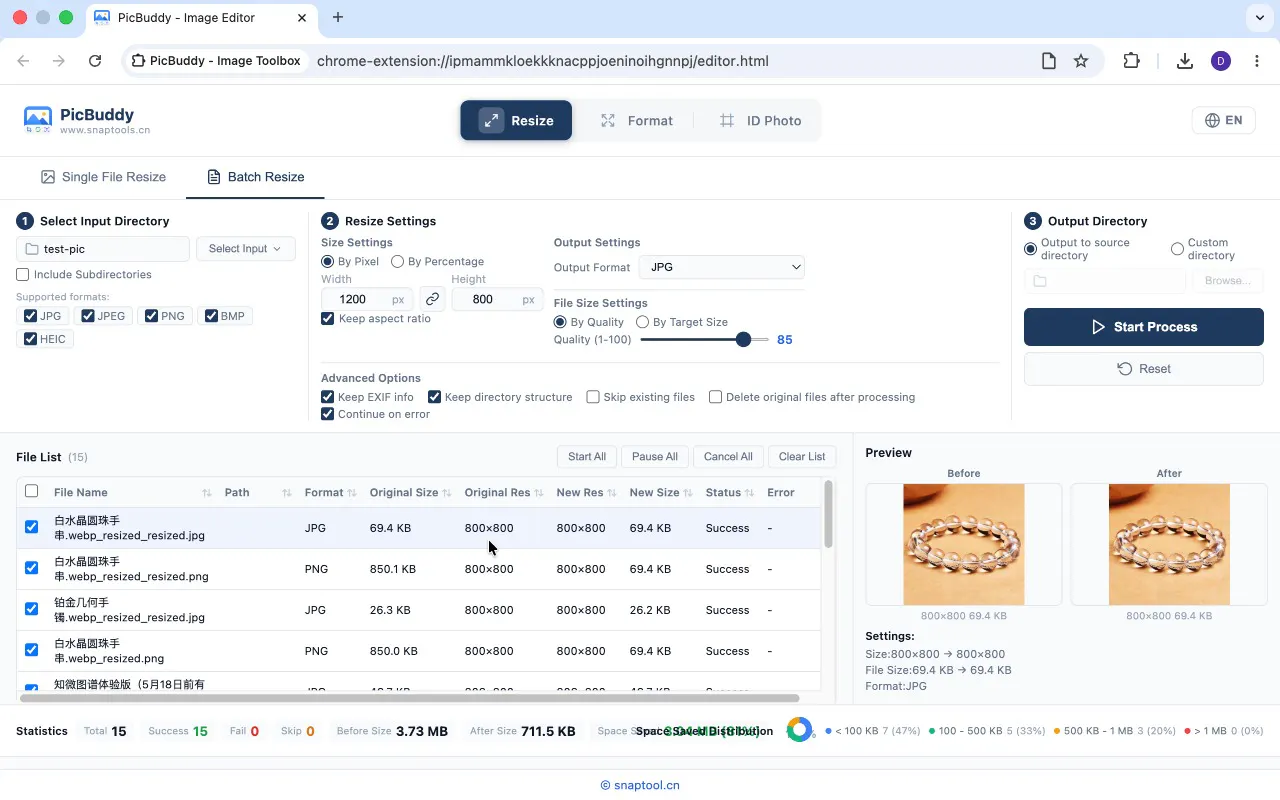Uncheck the HEIC supported format
The height and width of the screenshot is (800, 1280).
[30, 339]
